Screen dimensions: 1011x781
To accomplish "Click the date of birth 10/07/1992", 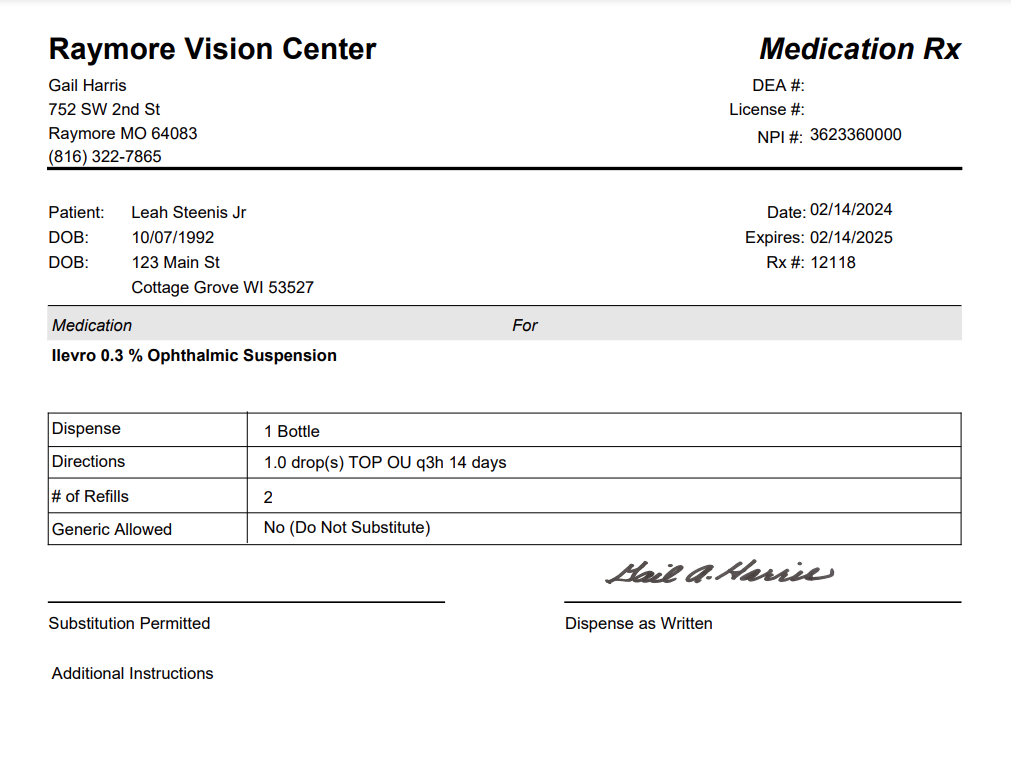I will pos(173,237).
